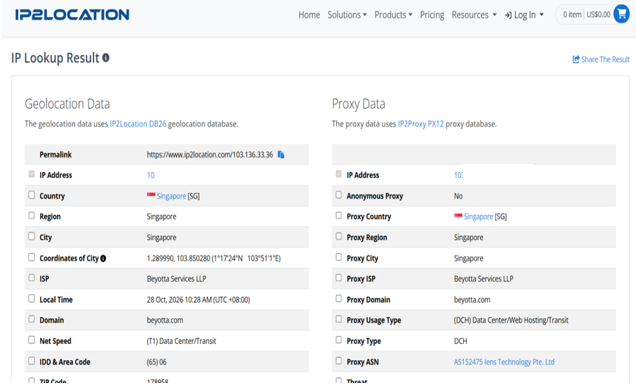
Task: Tick the IDD & Area Code checkbox
Action: [32, 360]
